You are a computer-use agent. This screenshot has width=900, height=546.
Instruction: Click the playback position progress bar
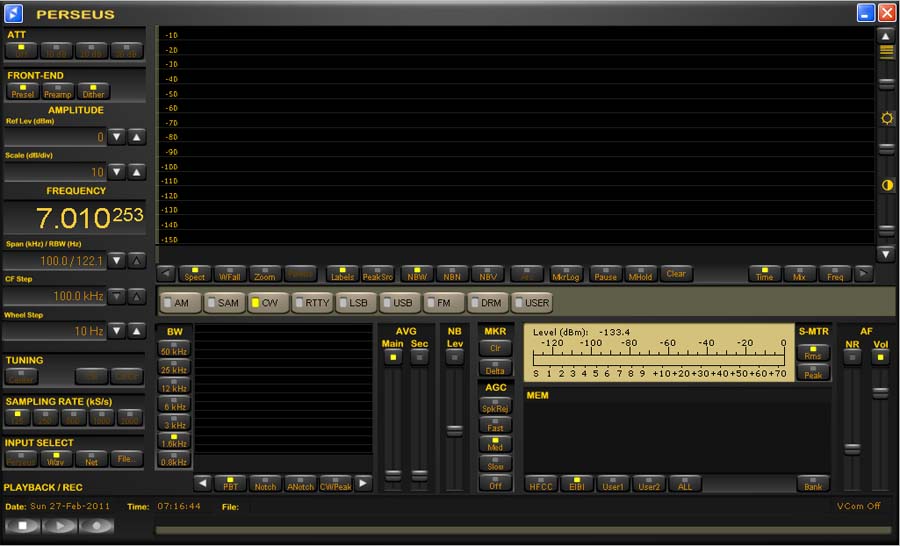tap(525, 530)
